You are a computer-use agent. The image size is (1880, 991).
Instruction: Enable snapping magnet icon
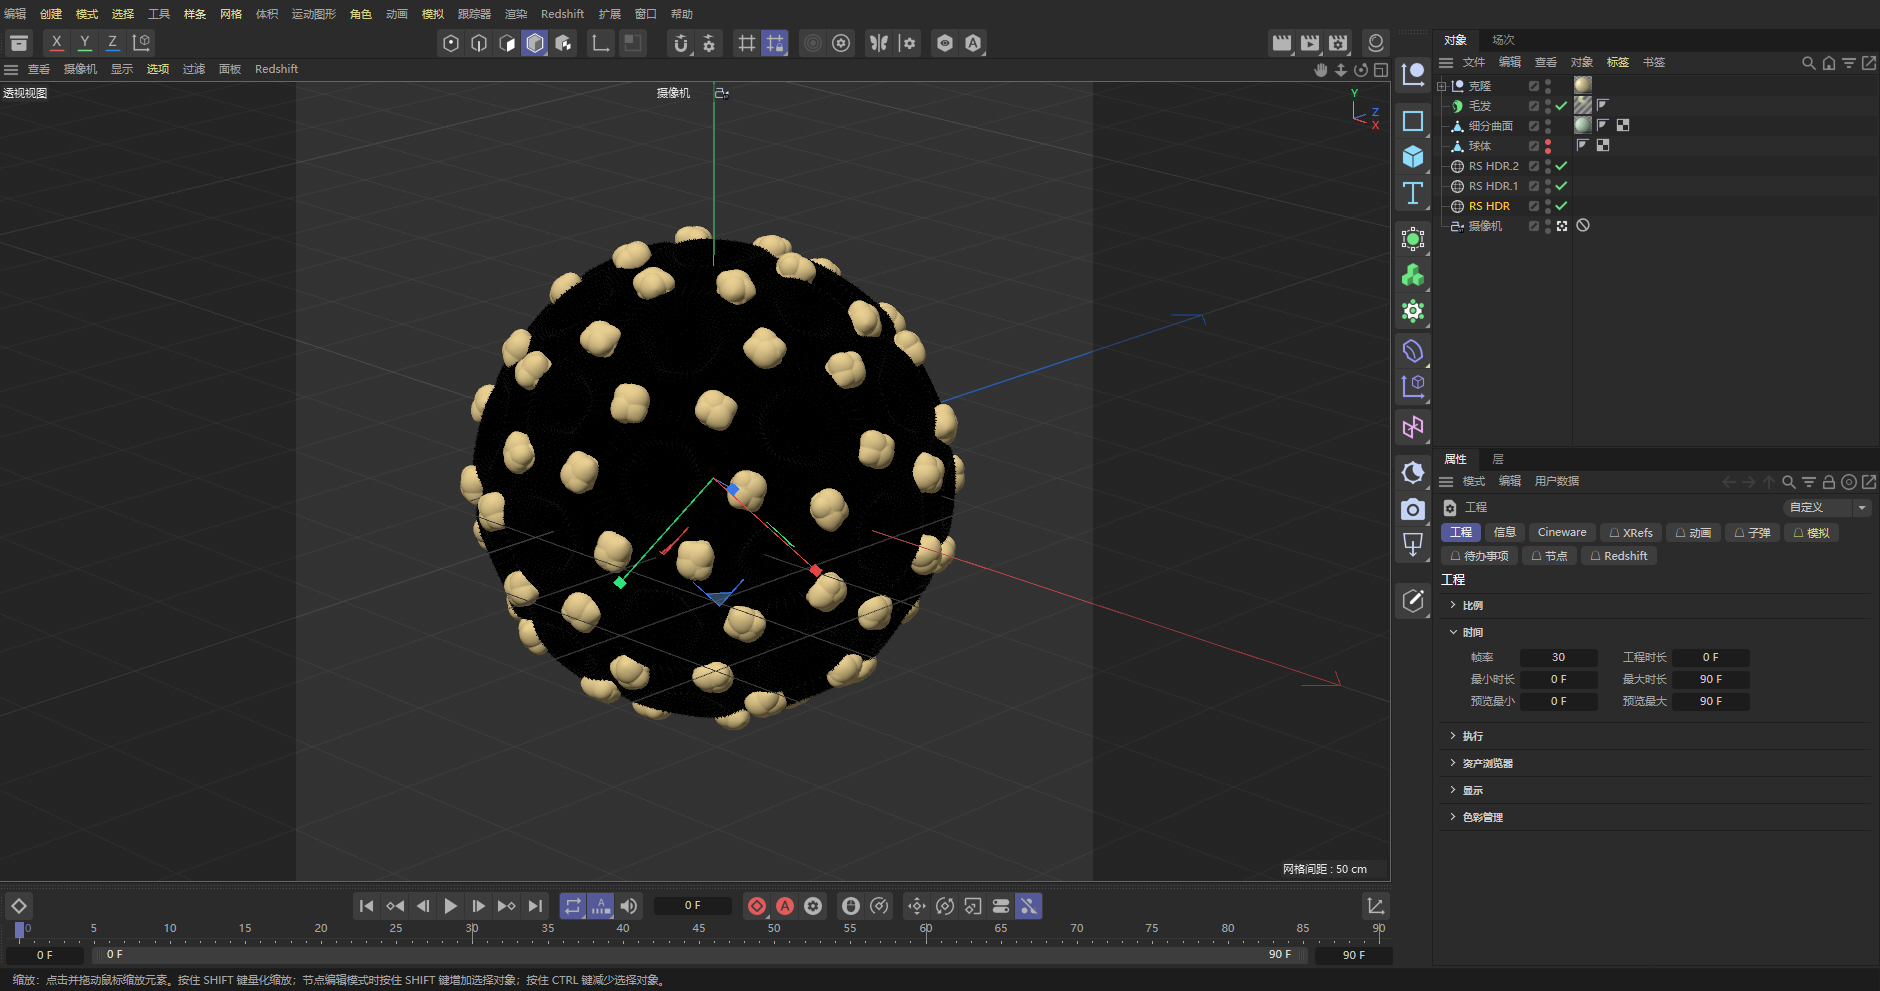coord(681,43)
